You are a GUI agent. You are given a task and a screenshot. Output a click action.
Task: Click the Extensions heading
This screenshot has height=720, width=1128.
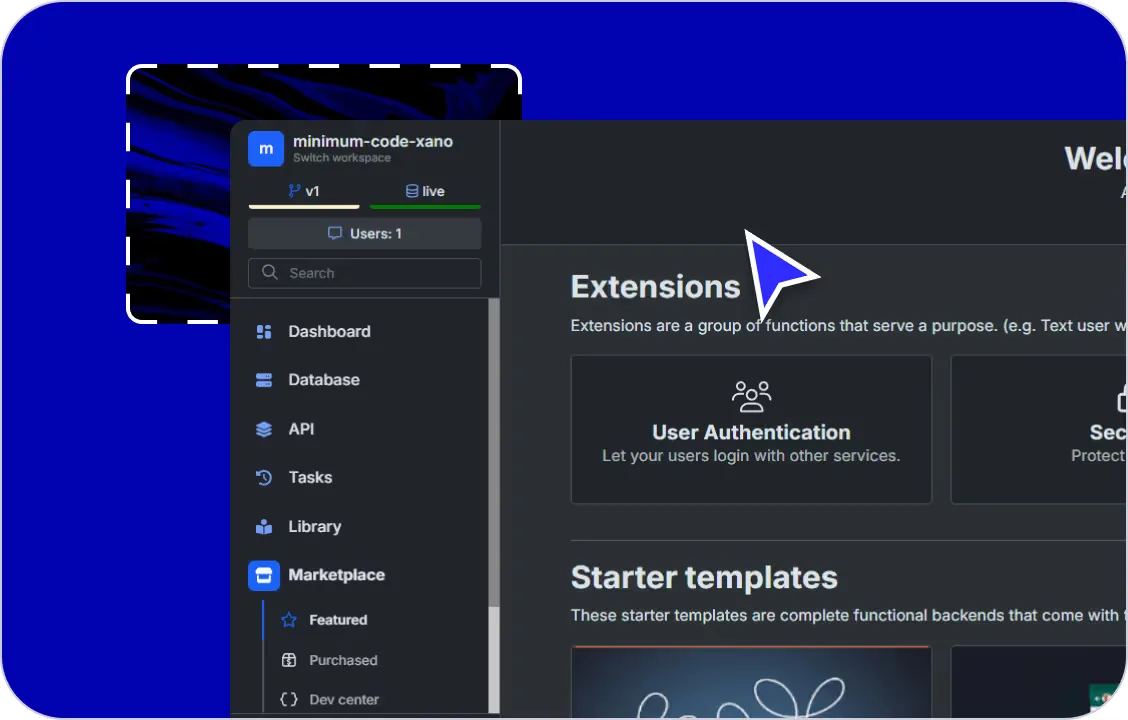(x=655, y=287)
